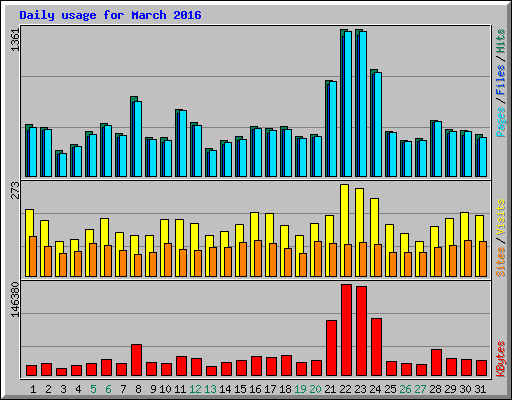Click the cyan pages bar for day 11
This screenshot has width=512, height=400.
pyautogui.click(x=183, y=144)
